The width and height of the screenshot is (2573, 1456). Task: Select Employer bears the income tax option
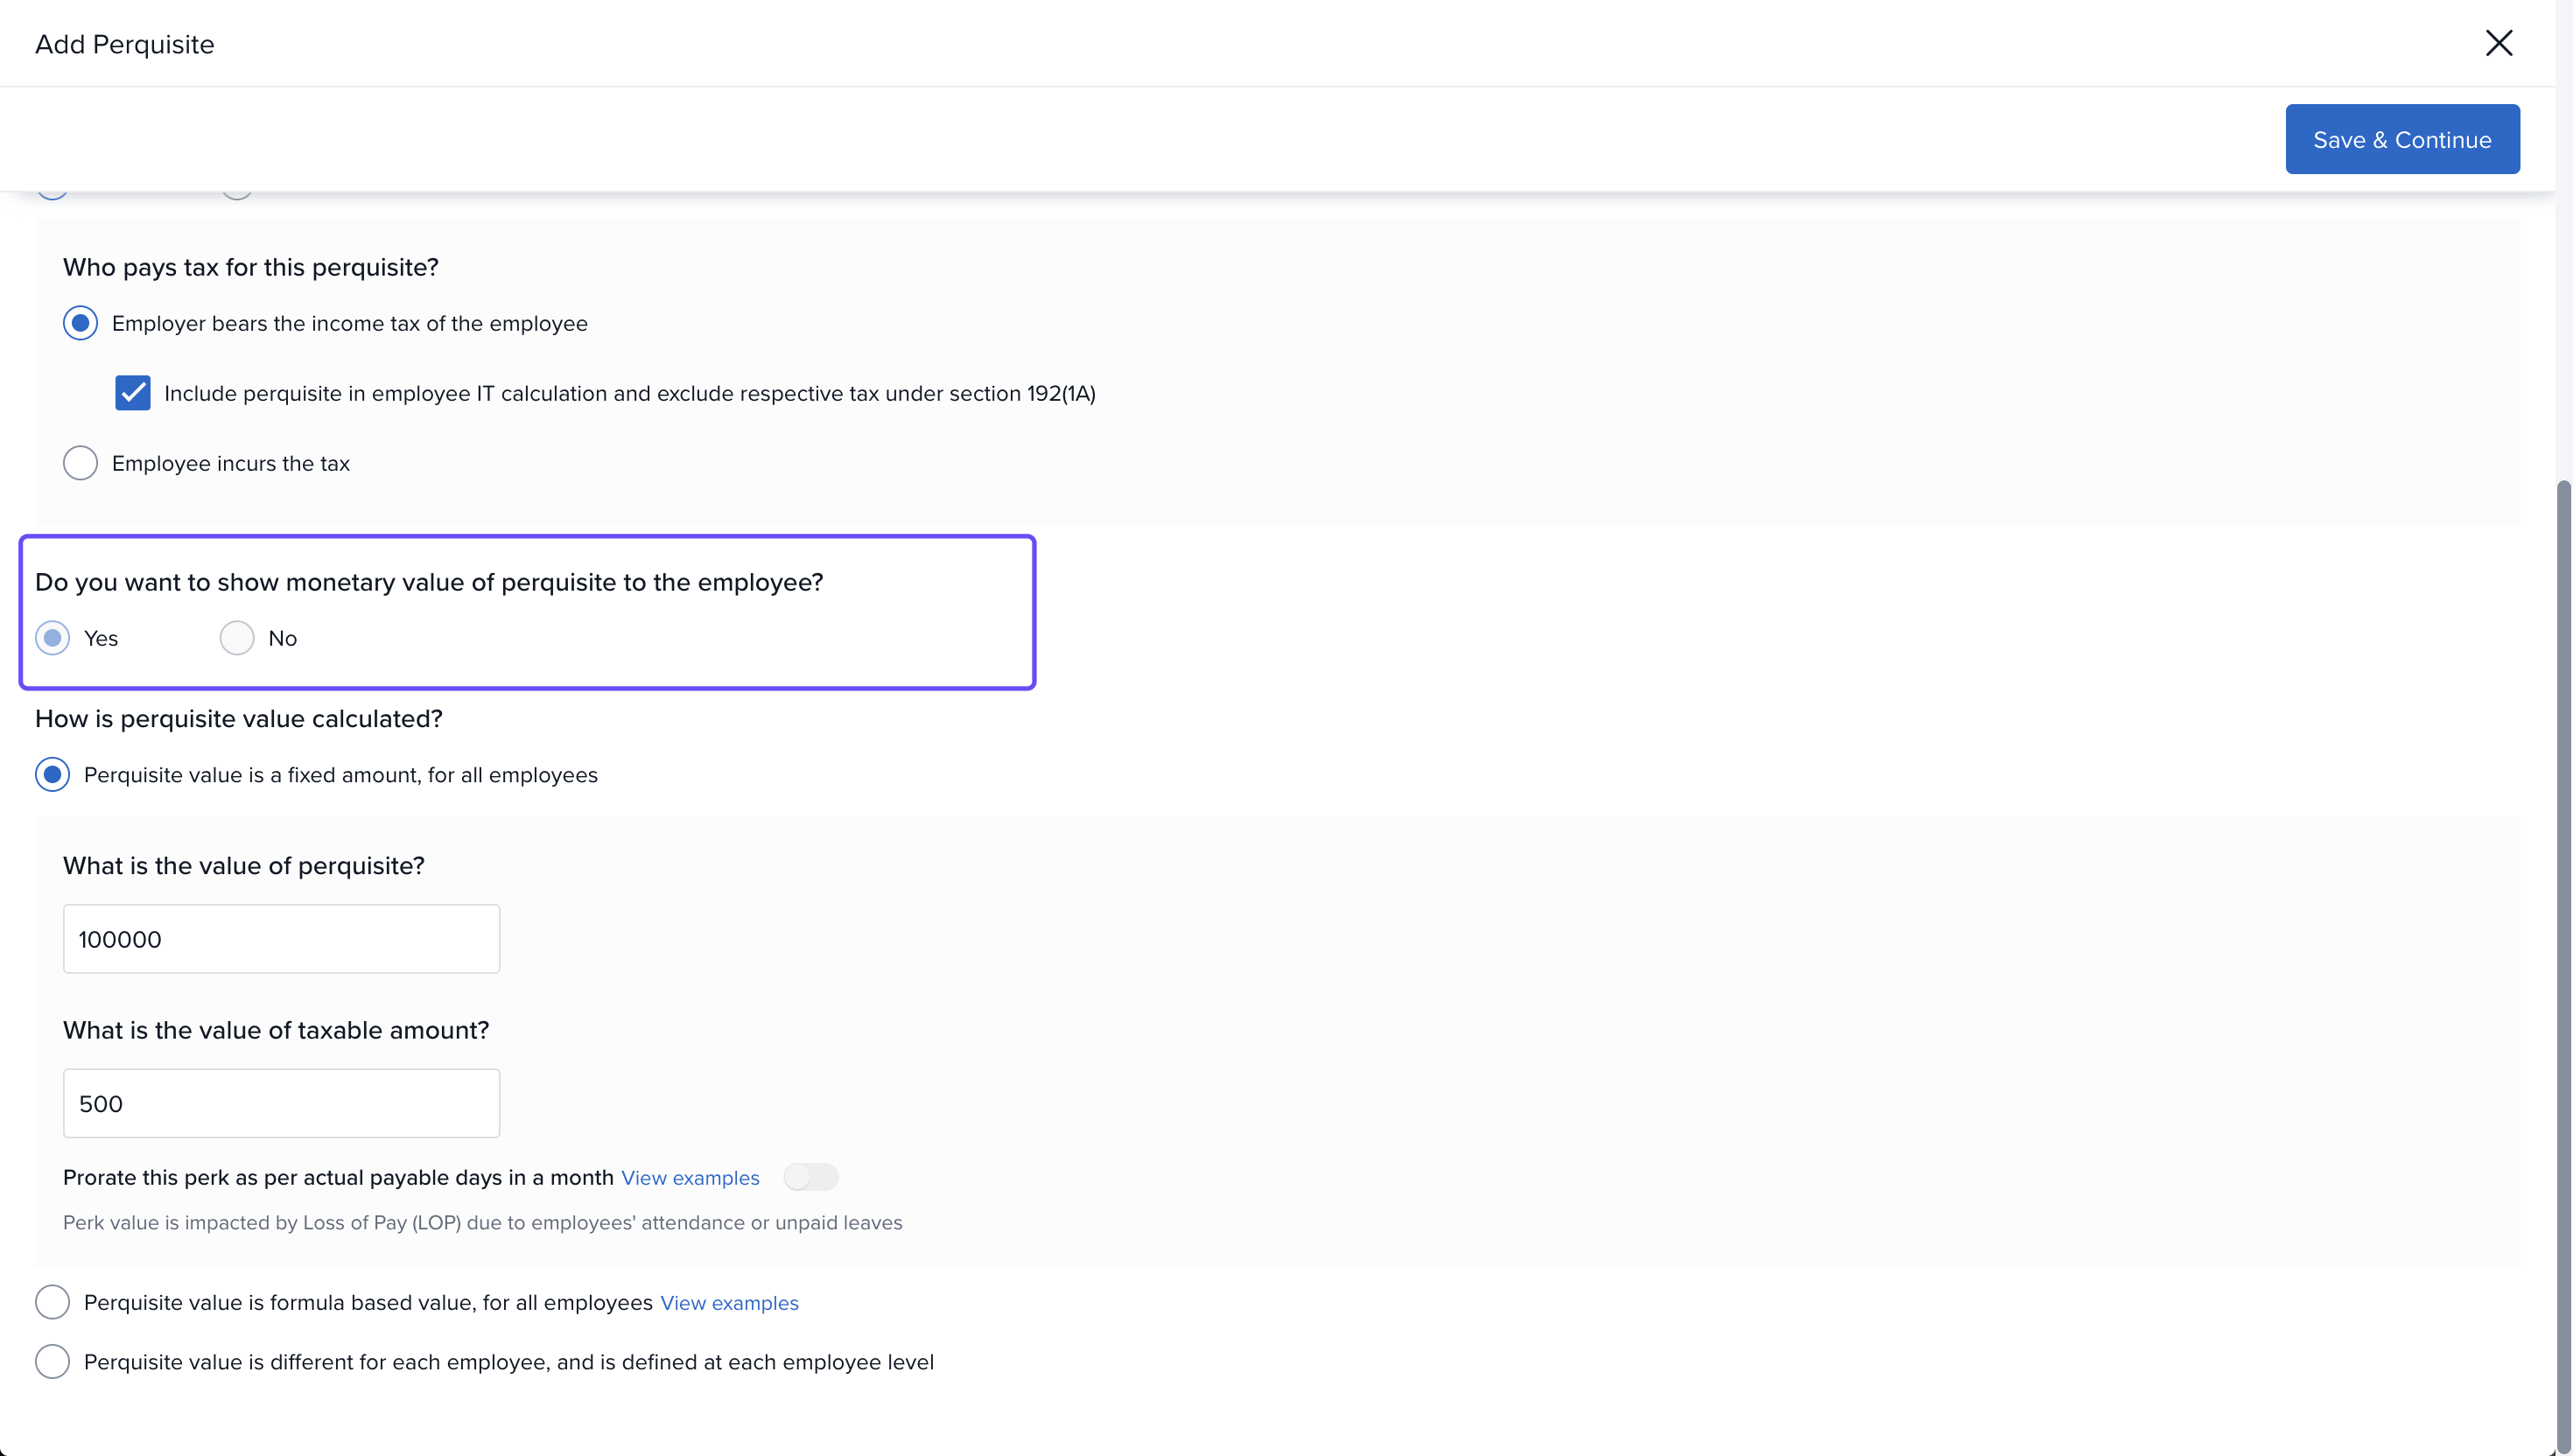pyautogui.click(x=80, y=323)
